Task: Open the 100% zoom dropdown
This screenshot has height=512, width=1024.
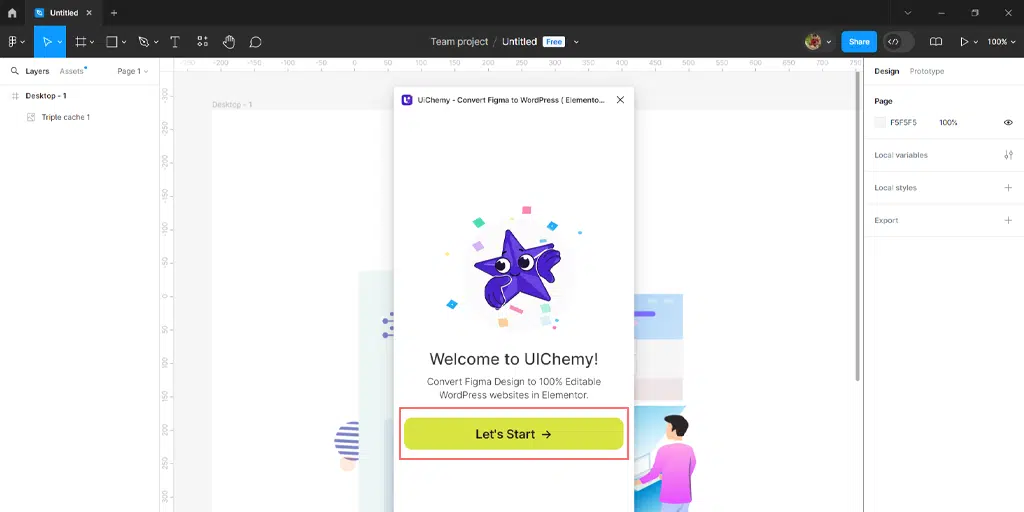Action: [x=1001, y=42]
